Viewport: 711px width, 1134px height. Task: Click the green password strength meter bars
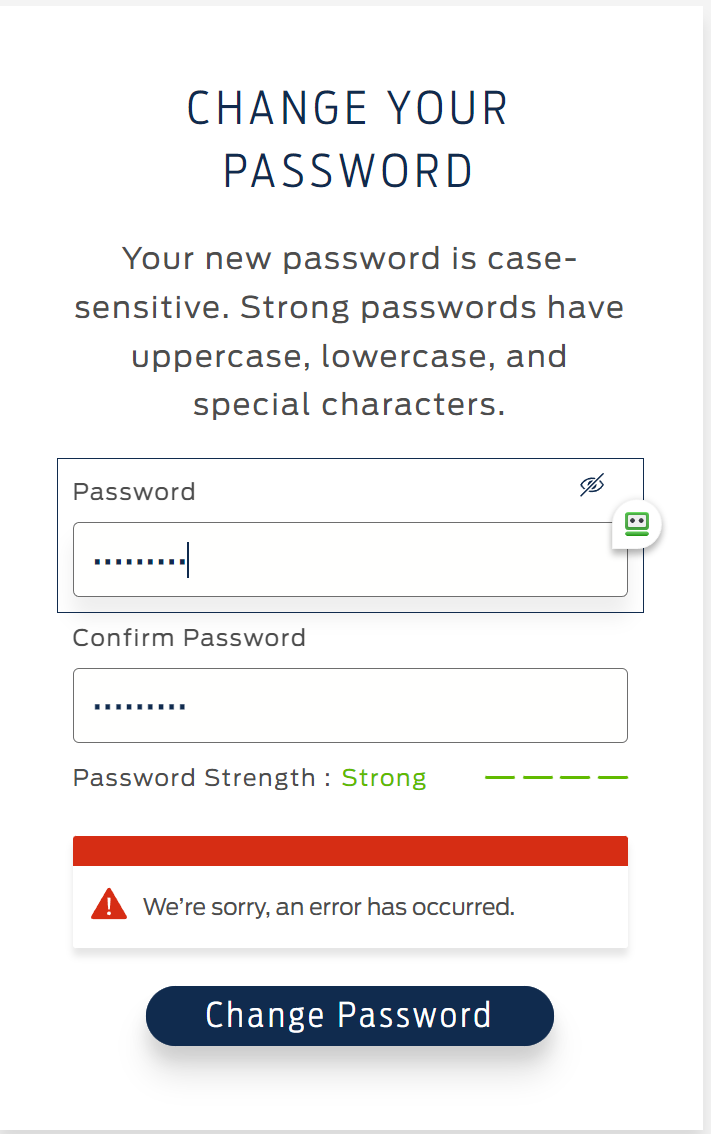[x=557, y=775]
